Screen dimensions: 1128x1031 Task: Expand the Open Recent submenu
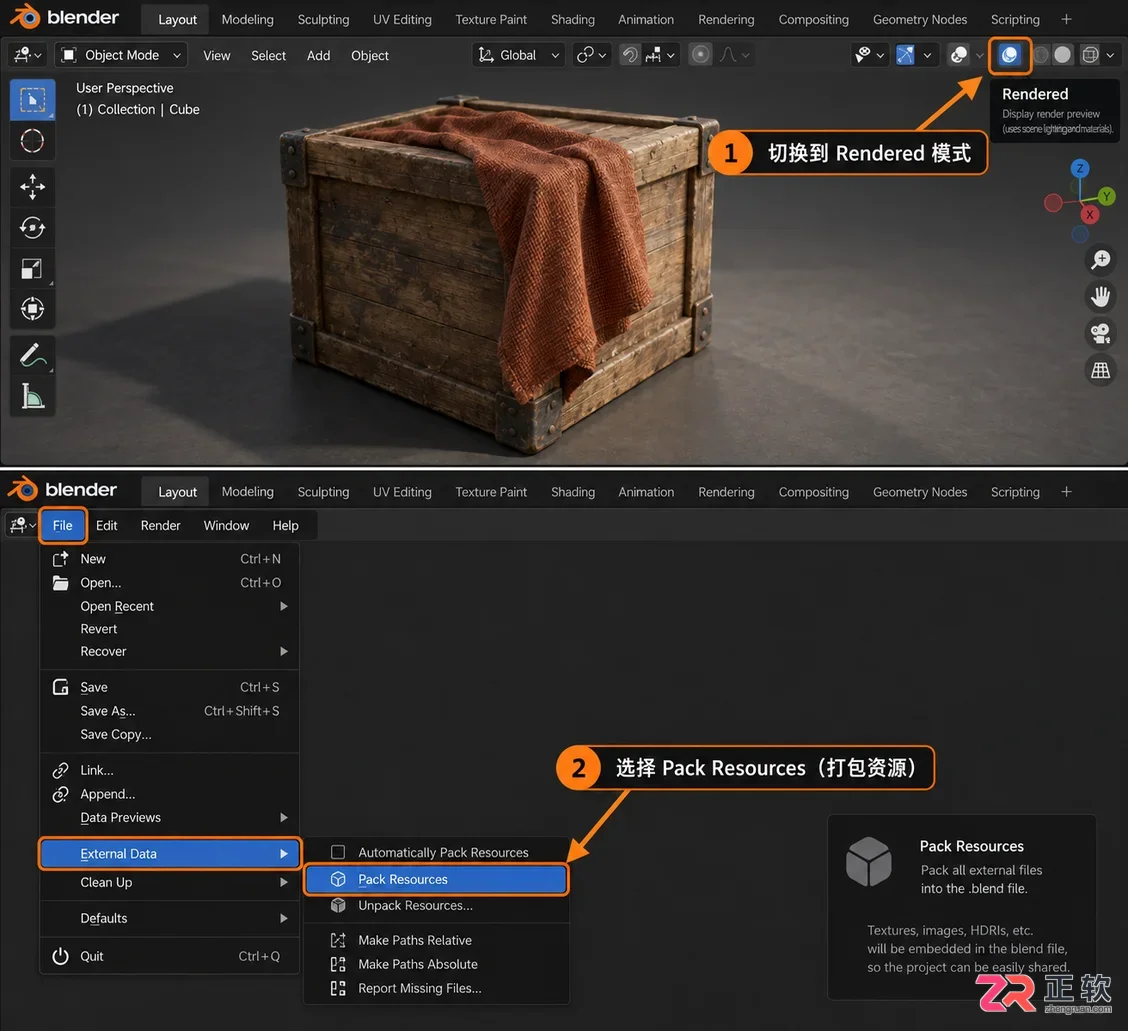pos(170,607)
